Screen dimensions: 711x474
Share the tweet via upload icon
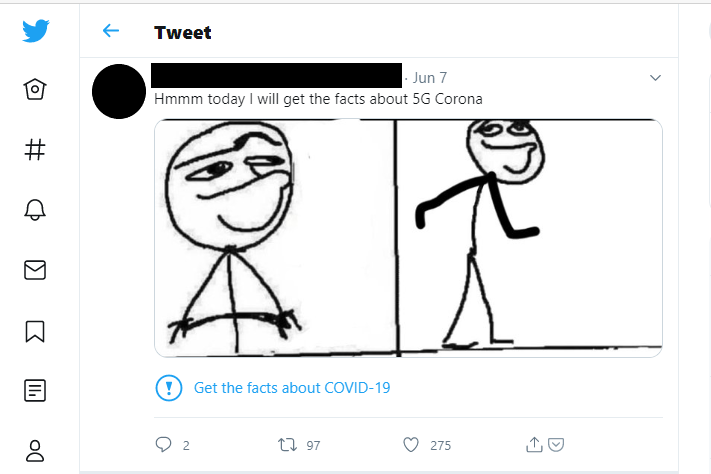[534, 445]
